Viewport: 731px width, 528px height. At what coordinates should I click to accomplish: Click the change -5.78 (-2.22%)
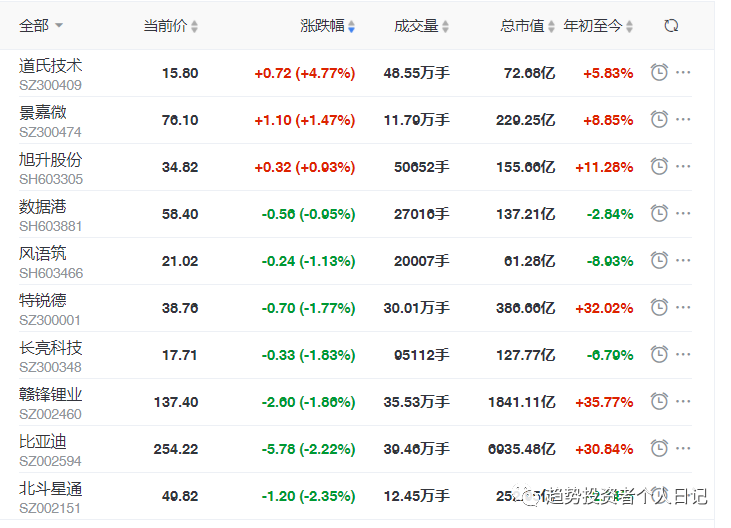(x=308, y=449)
